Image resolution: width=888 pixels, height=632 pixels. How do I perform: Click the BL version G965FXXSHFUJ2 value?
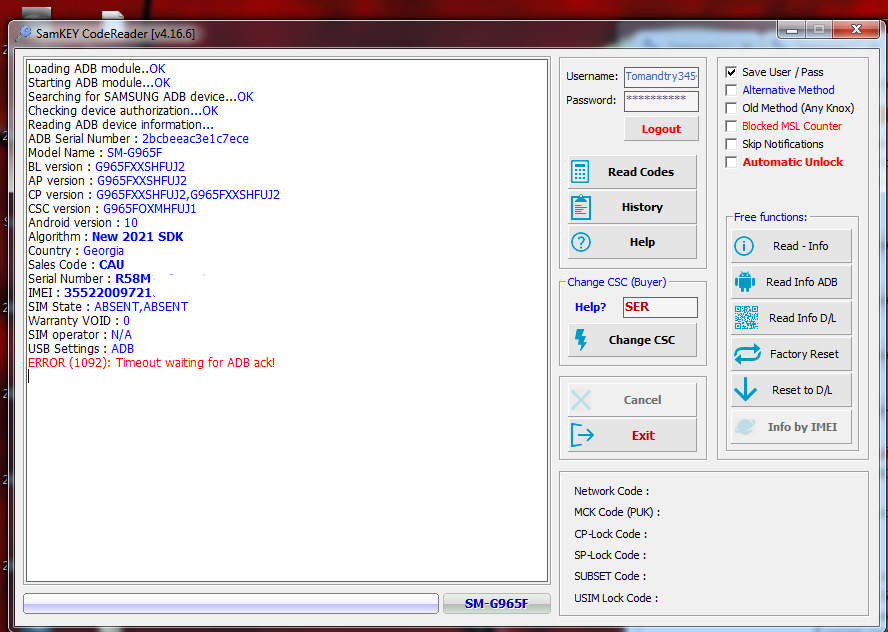pyautogui.click(x=139, y=167)
